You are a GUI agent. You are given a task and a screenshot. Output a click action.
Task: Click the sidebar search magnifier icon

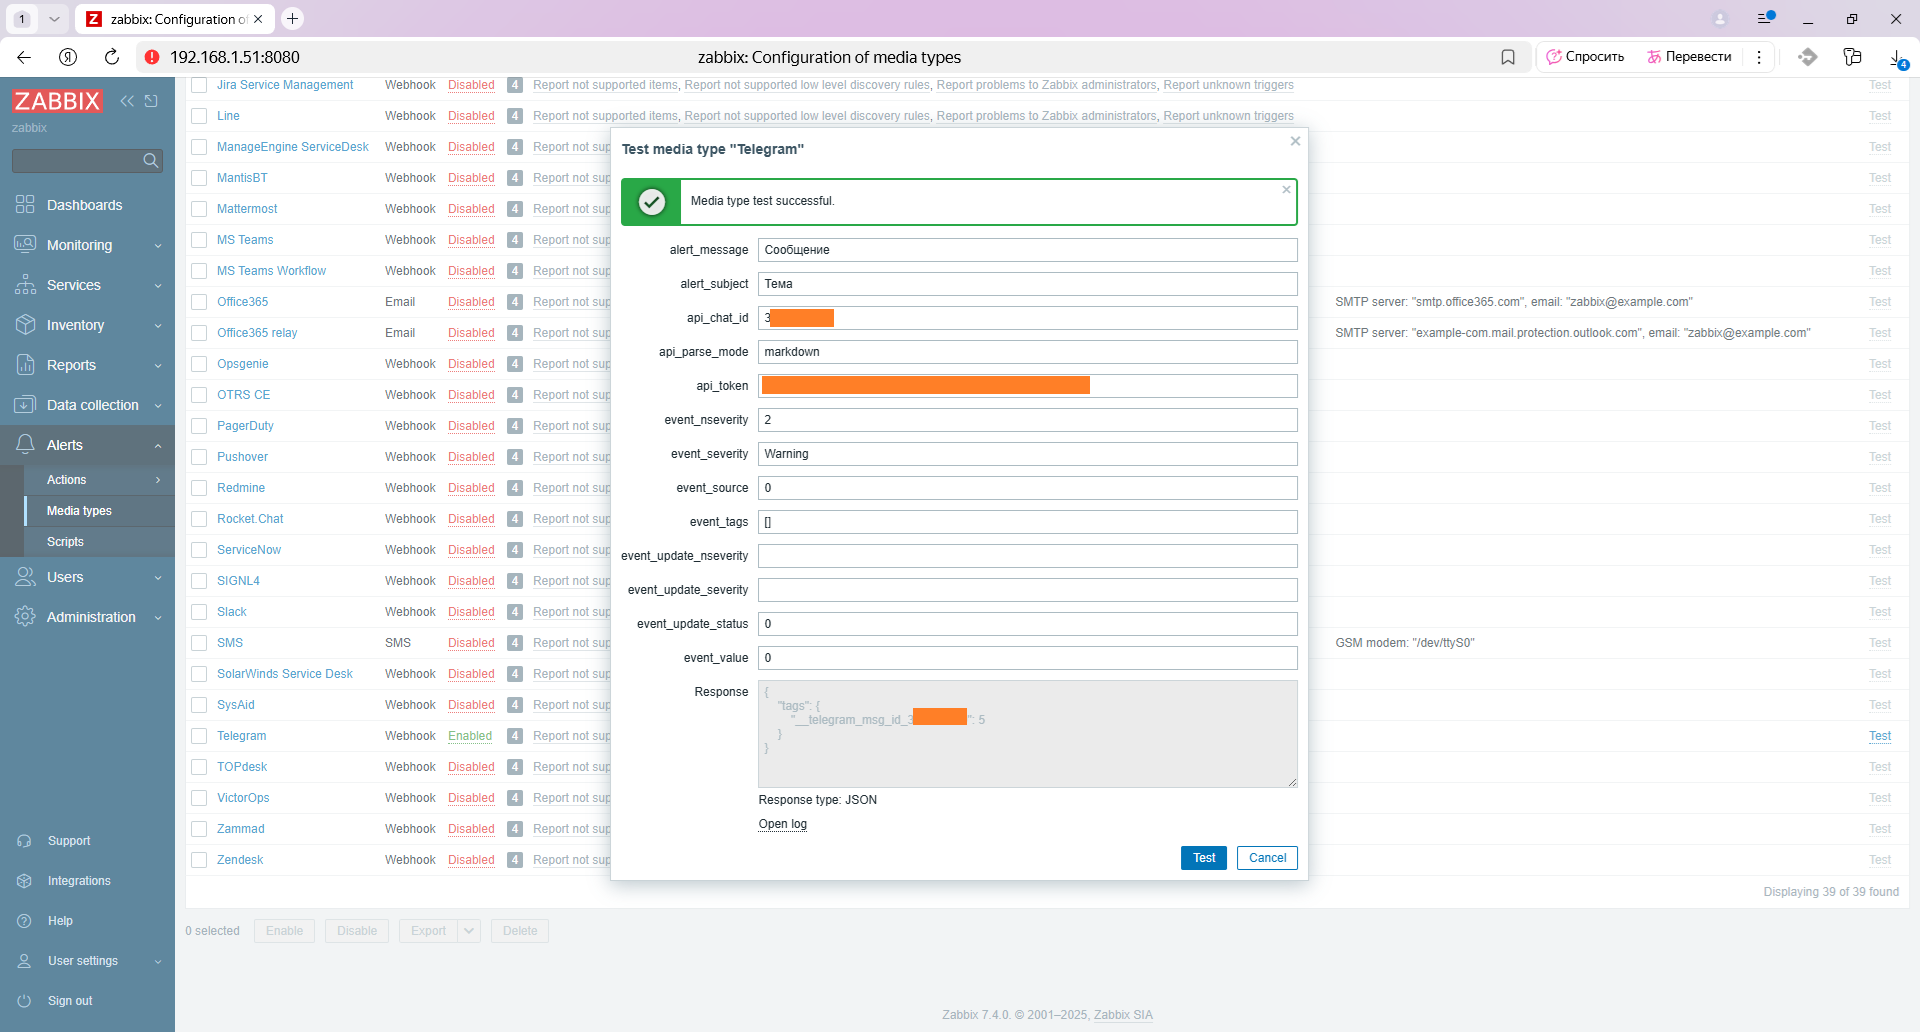(151, 160)
